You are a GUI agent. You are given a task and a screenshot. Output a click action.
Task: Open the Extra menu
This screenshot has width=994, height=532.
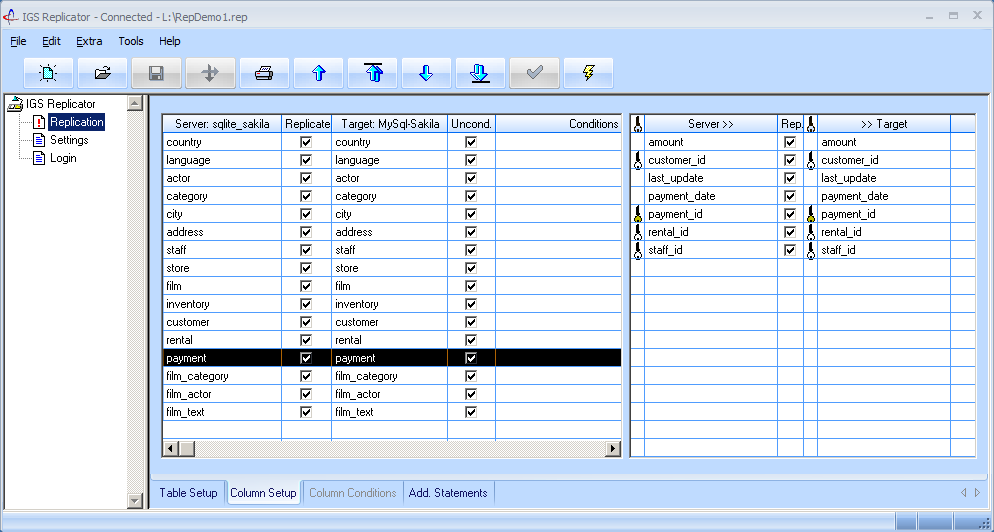(89, 41)
